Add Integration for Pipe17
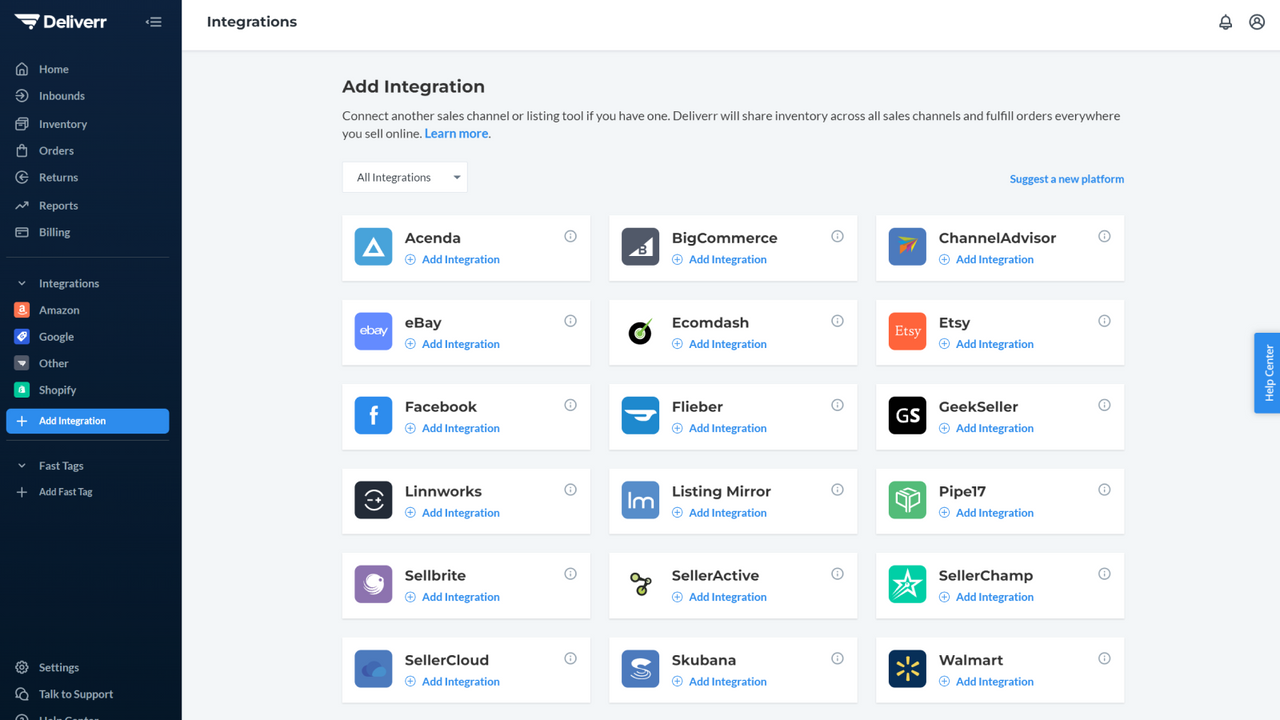Screen dimensions: 1280x720 coord(986,513)
